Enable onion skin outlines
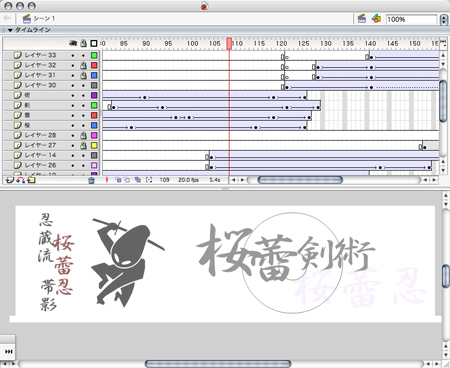This screenshot has width=450, height=368. pyautogui.click(x=127, y=180)
